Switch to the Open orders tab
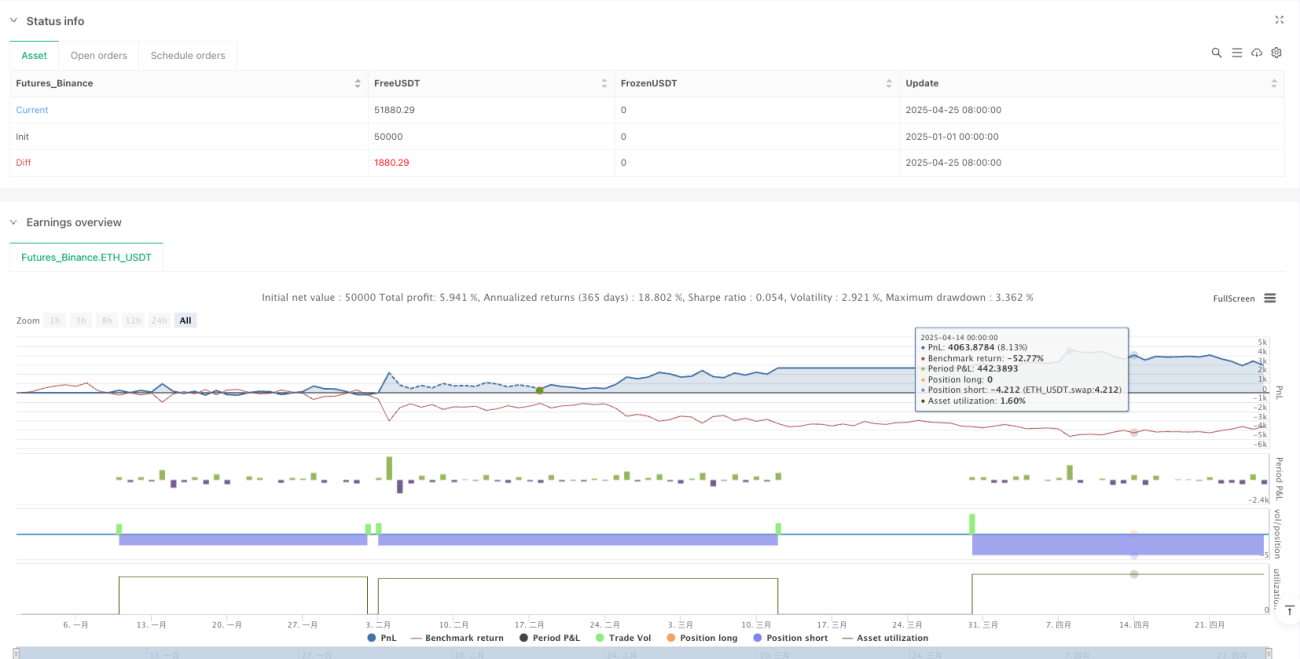 coord(98,55)
